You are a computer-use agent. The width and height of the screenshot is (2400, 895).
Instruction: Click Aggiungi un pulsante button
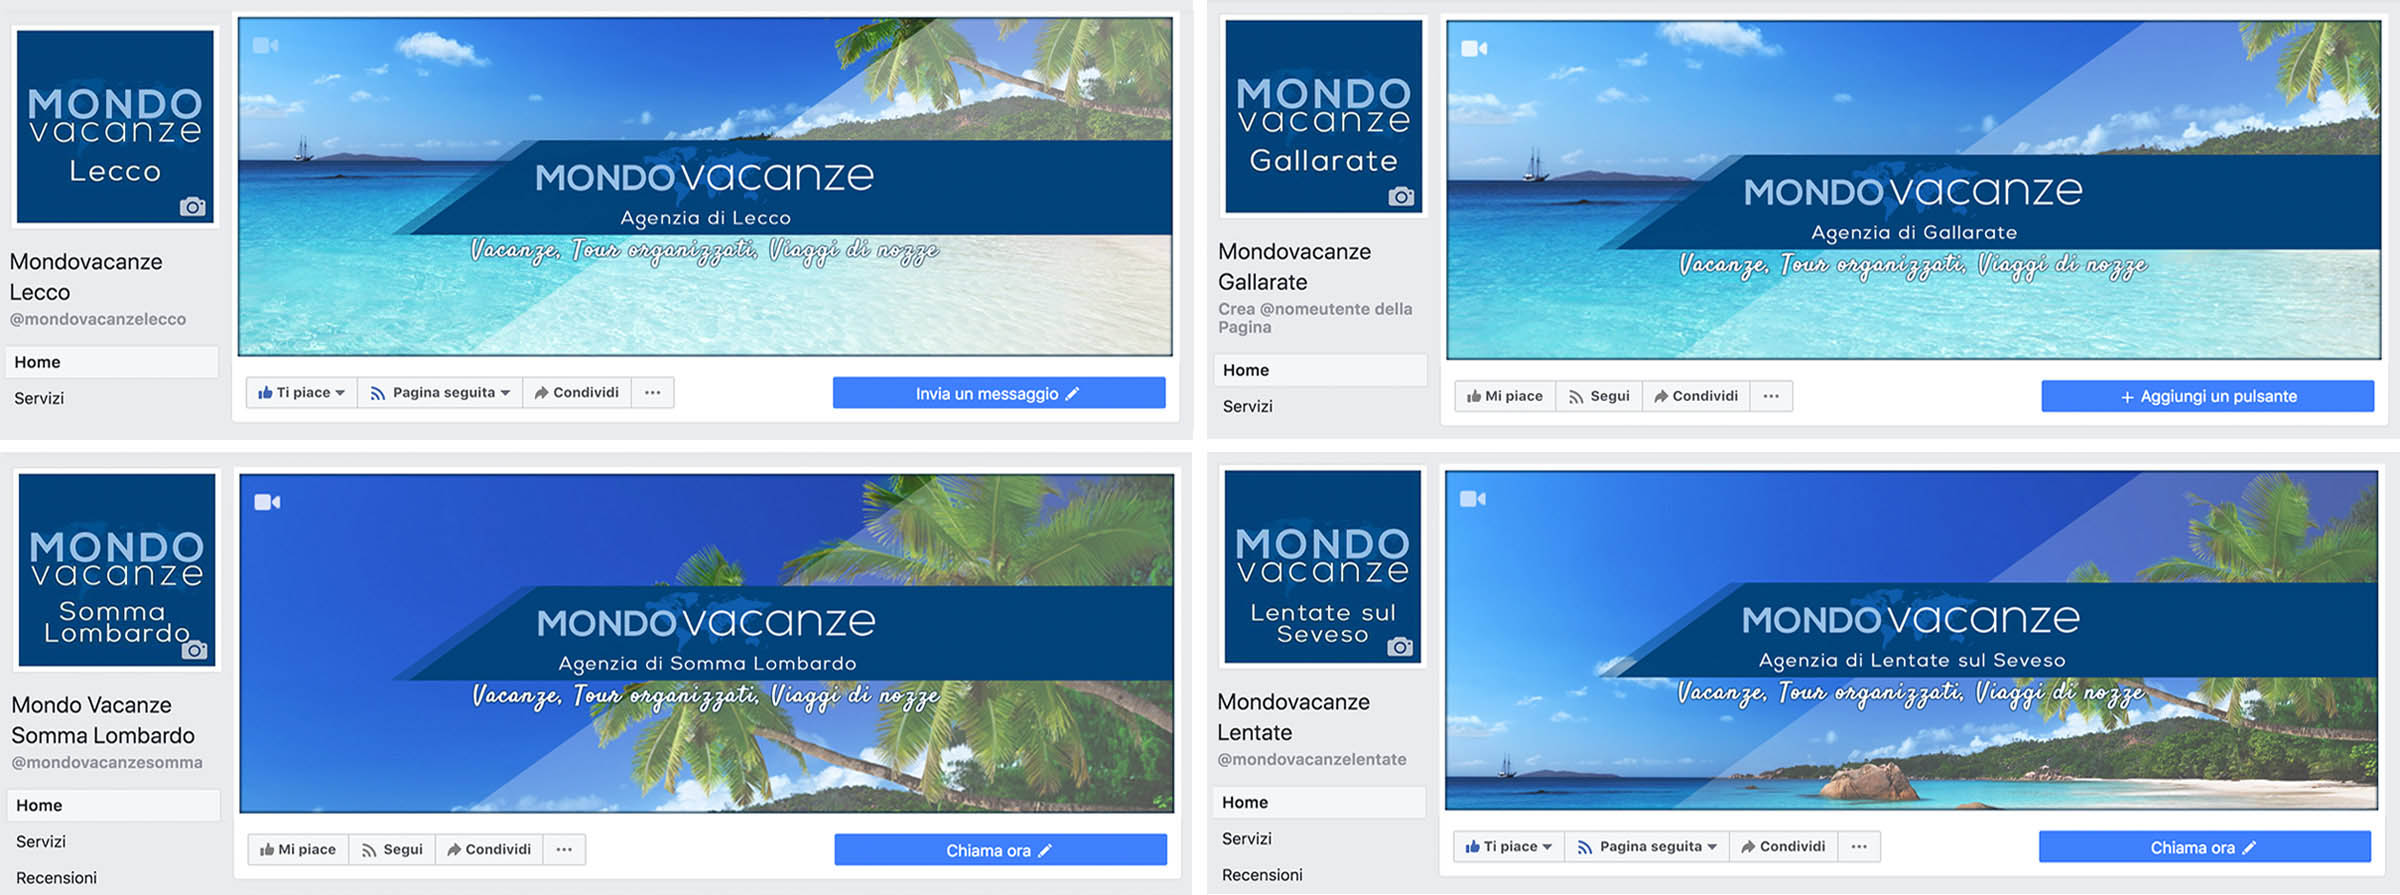(2208, 396)
